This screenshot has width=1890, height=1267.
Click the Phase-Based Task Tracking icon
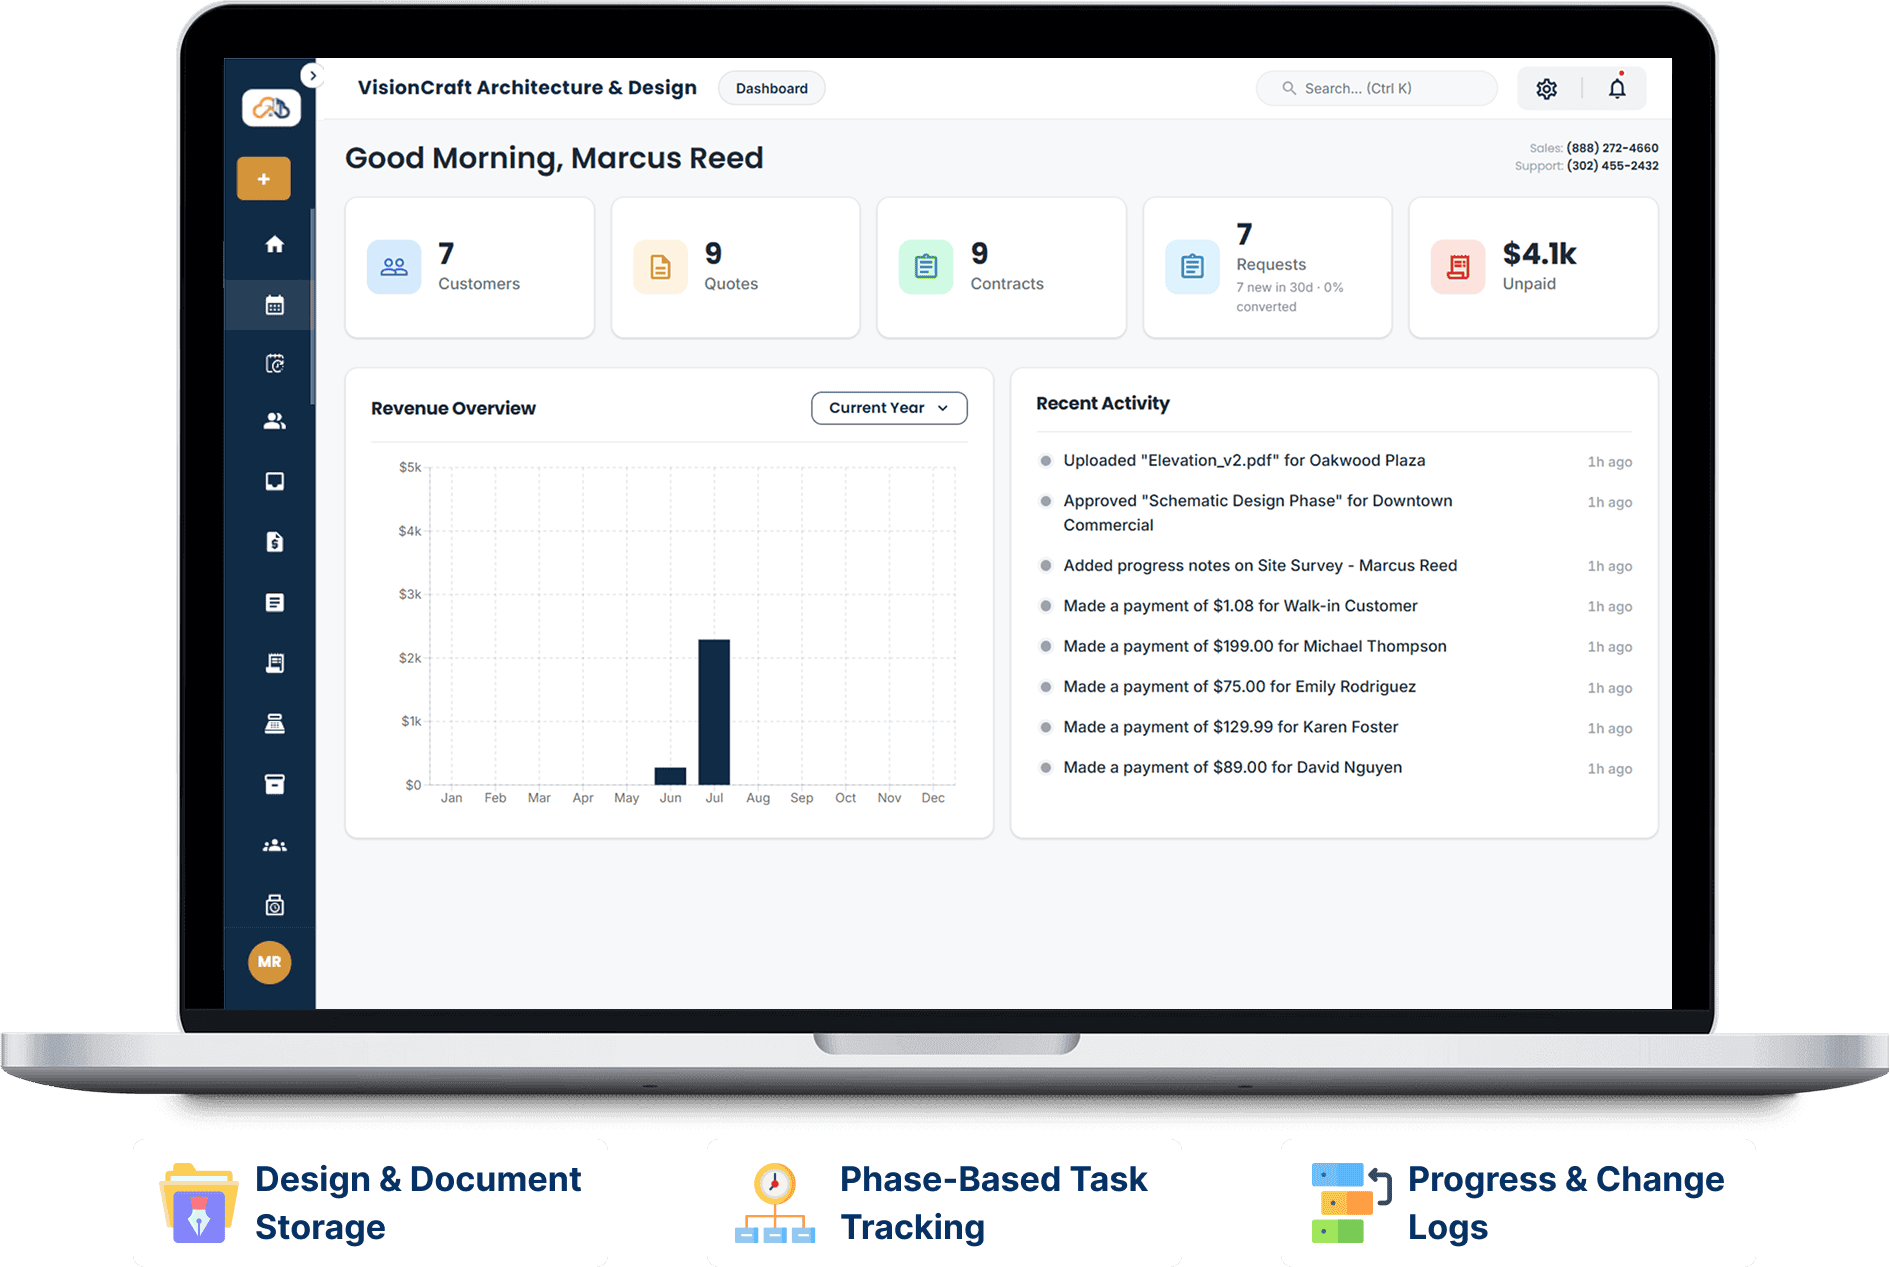(x=775, y=1203)
